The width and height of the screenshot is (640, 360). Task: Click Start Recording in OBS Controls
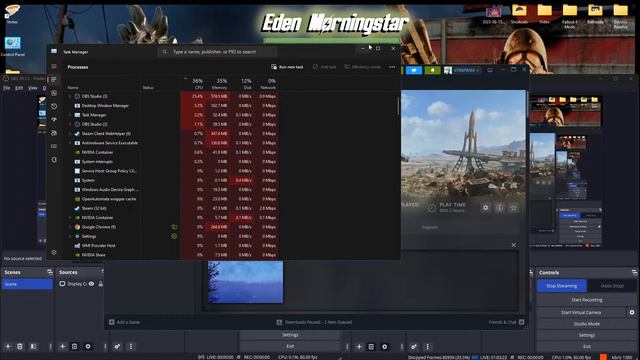pos(587,300)
